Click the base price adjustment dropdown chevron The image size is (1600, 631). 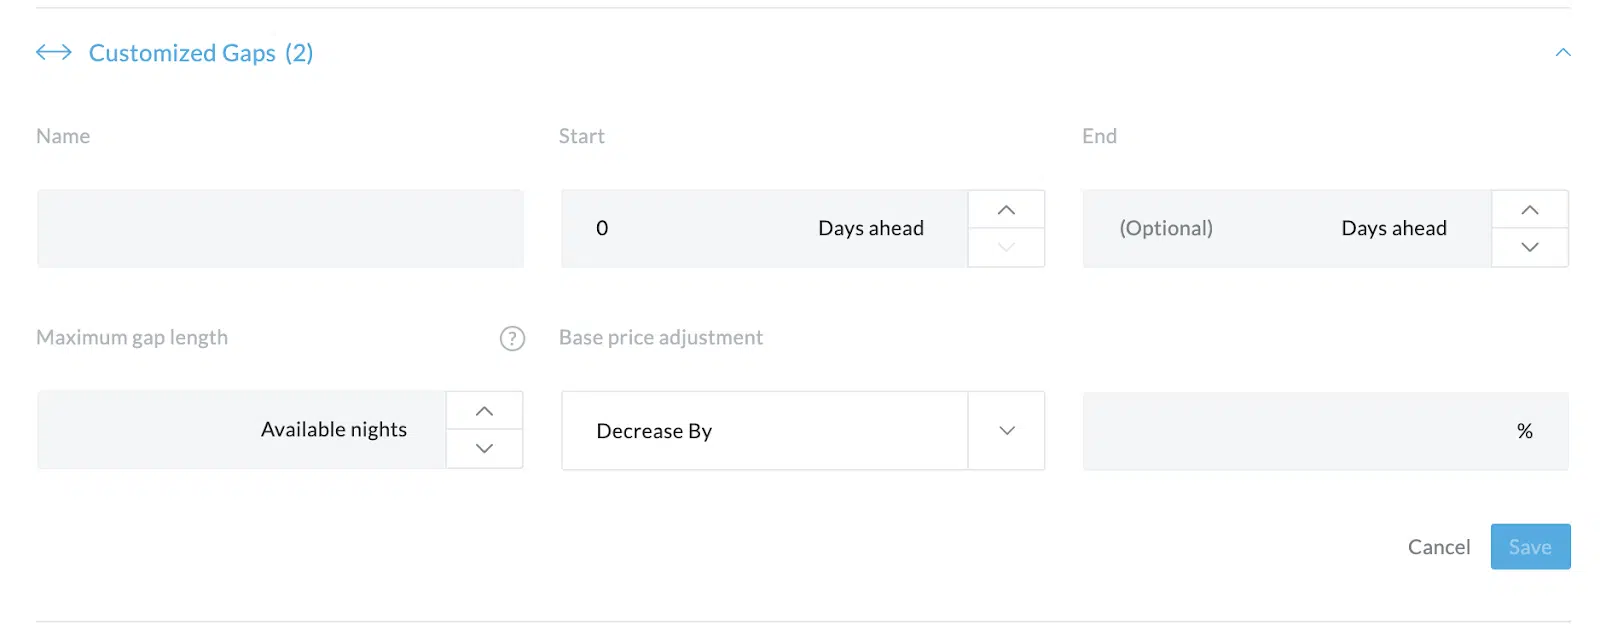point(1007,431)
